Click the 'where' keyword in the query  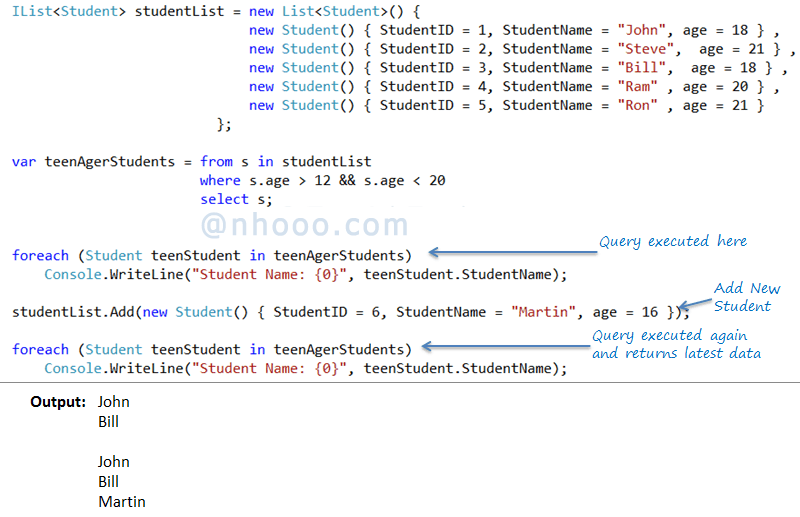coord(220,181)
